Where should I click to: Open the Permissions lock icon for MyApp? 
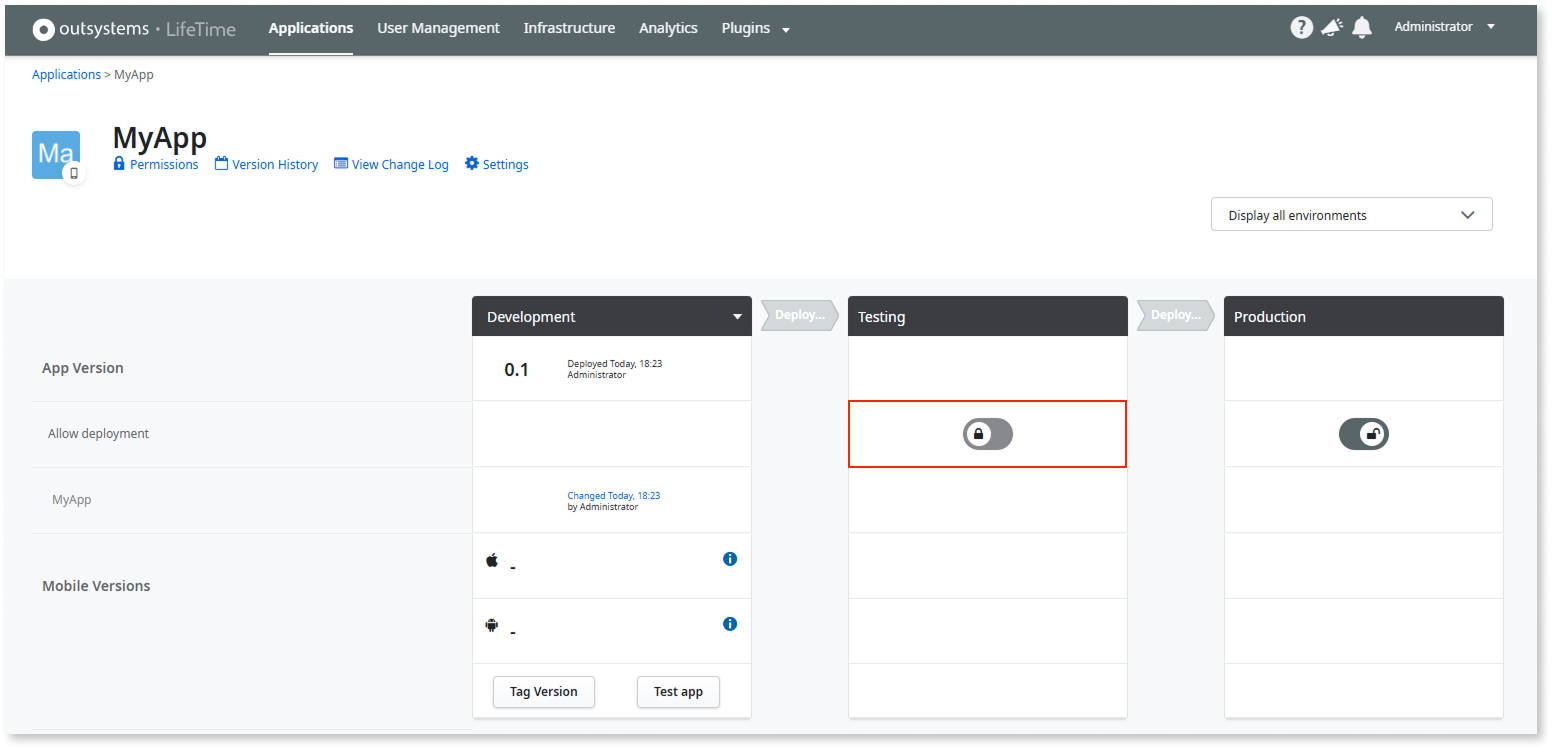[119, 163]
